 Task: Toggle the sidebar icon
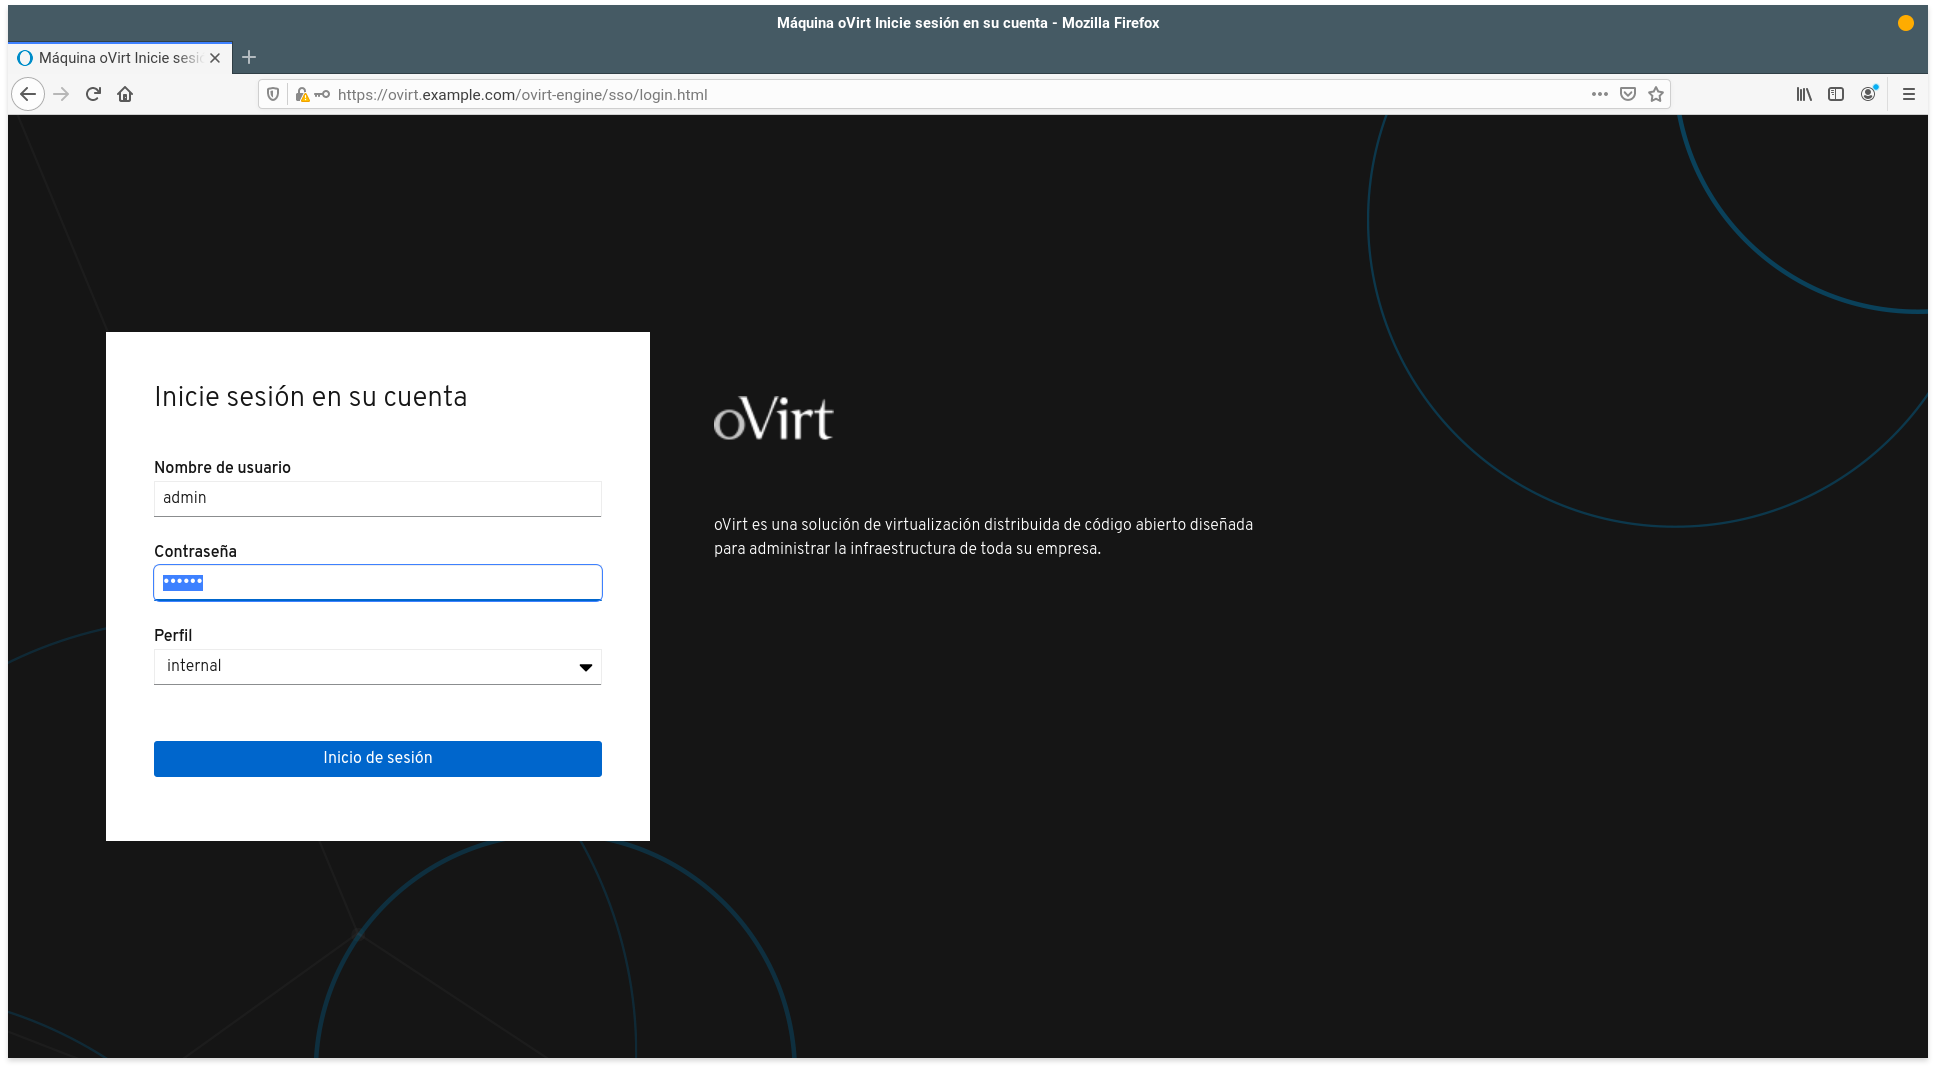(1836, 94)
